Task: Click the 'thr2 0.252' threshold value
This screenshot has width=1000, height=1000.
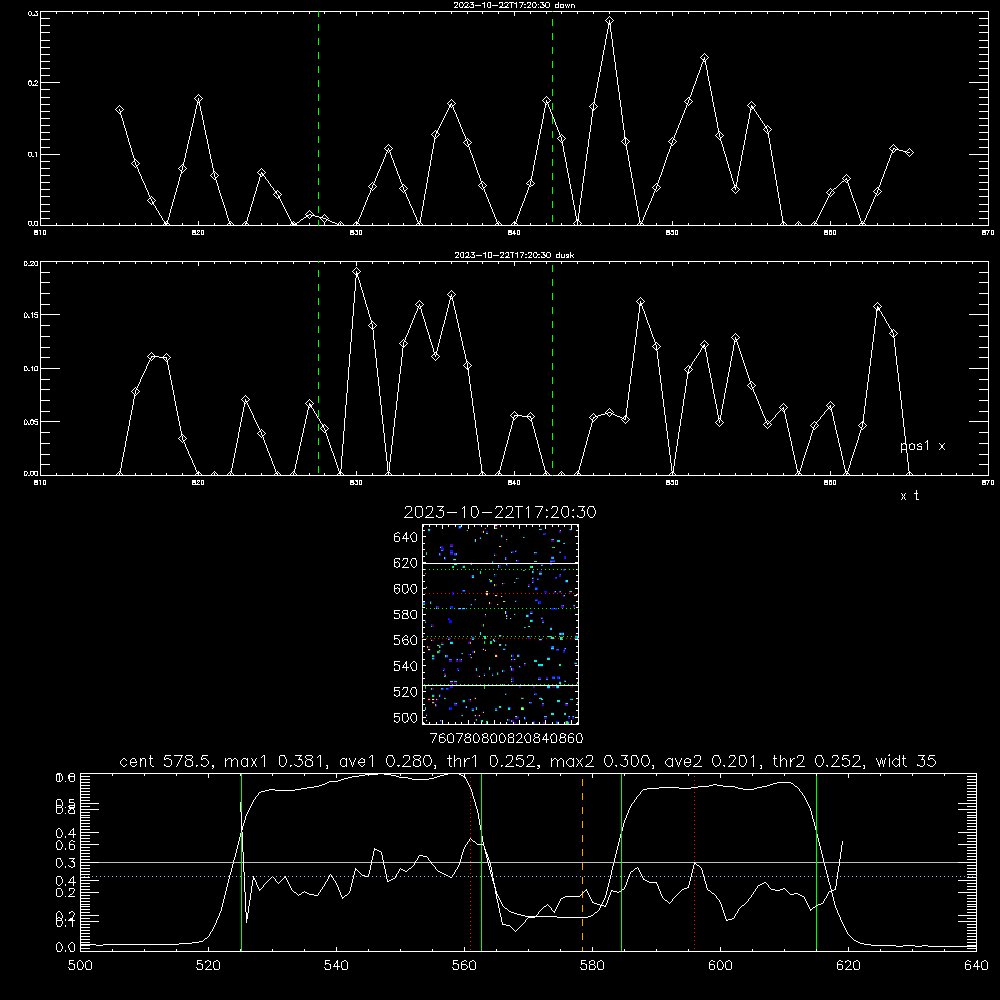Action: pos(817,761)
